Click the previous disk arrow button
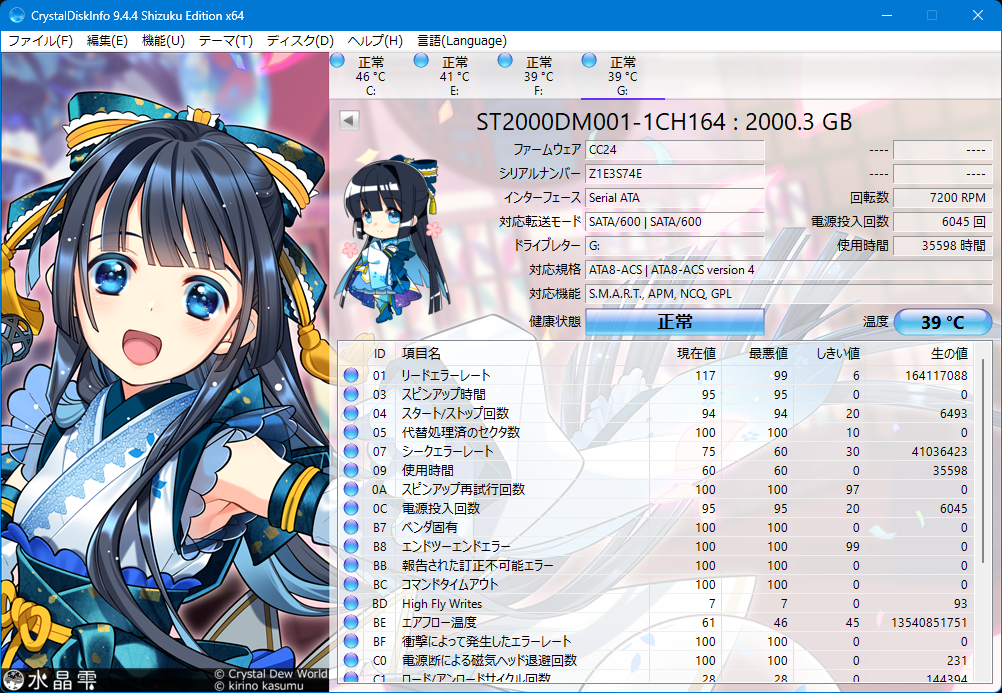 [349, 120]
